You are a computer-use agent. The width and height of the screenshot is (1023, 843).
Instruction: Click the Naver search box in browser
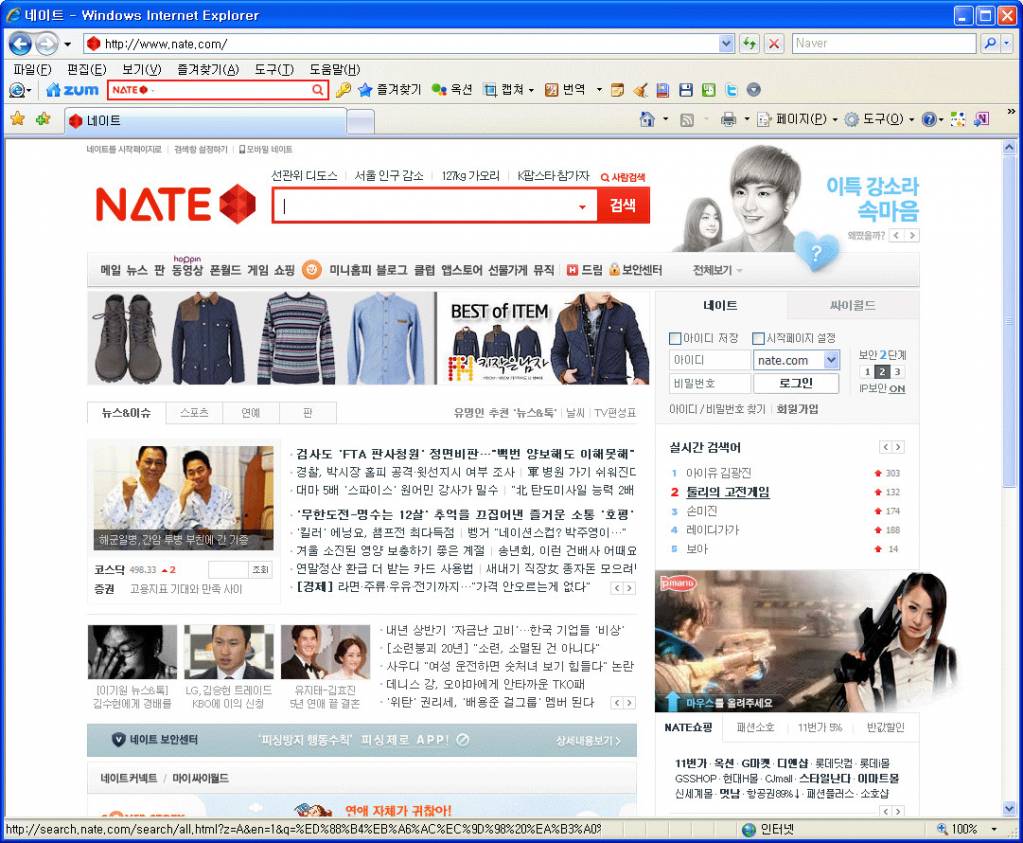(884, 44)
